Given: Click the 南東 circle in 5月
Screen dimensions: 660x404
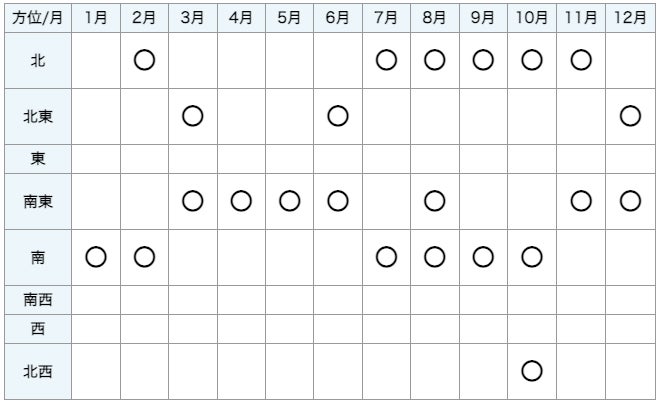Looking at the screenshot, I should click(x=290, y=201).
